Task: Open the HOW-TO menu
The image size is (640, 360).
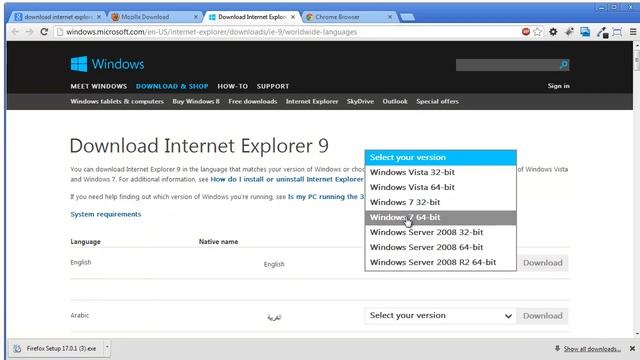Action: coord(233,86)
